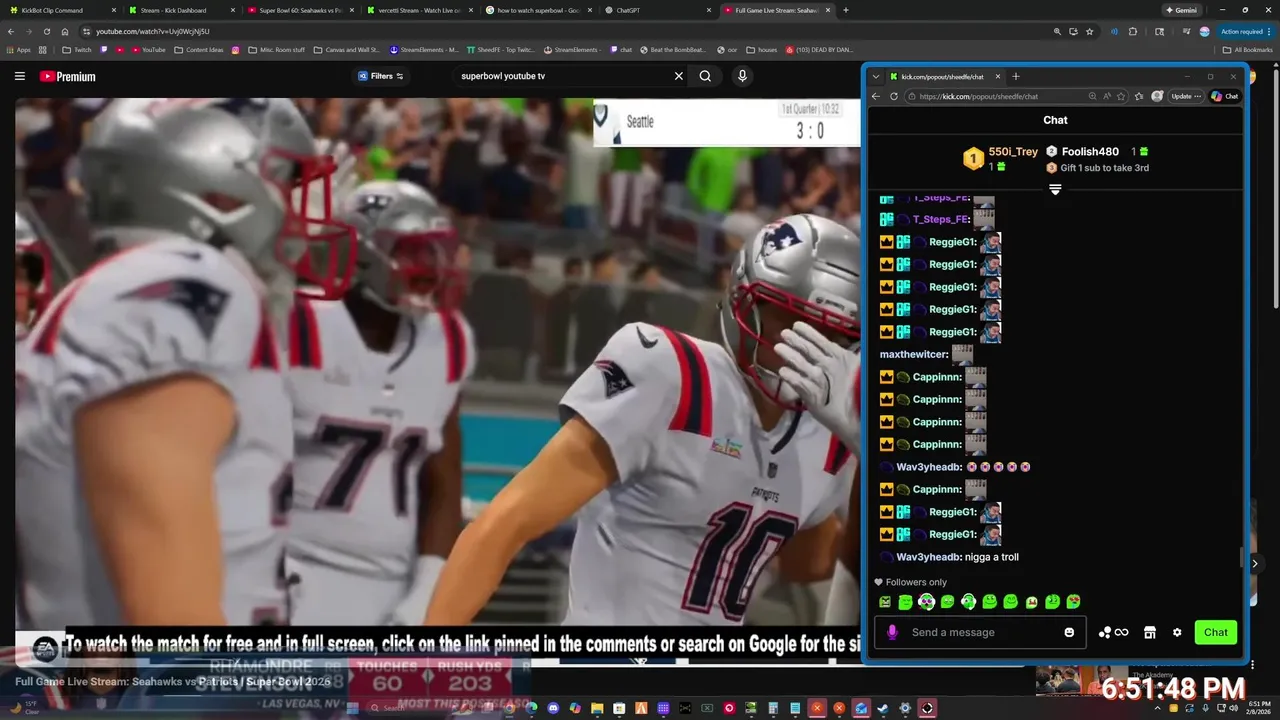This screenshot has height=720, width=1280.
Task: Run search with the YouTube magnifier button
Action: click(705, 76)
